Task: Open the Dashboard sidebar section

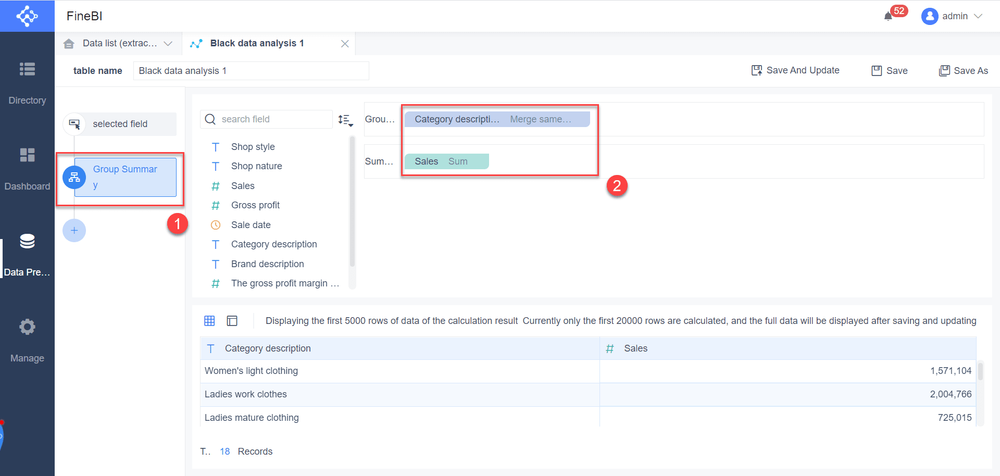Action: pos(27,168)
